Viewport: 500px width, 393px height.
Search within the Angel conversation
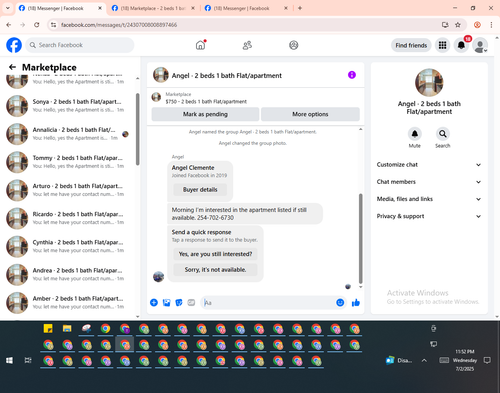(x=443, y=134)
